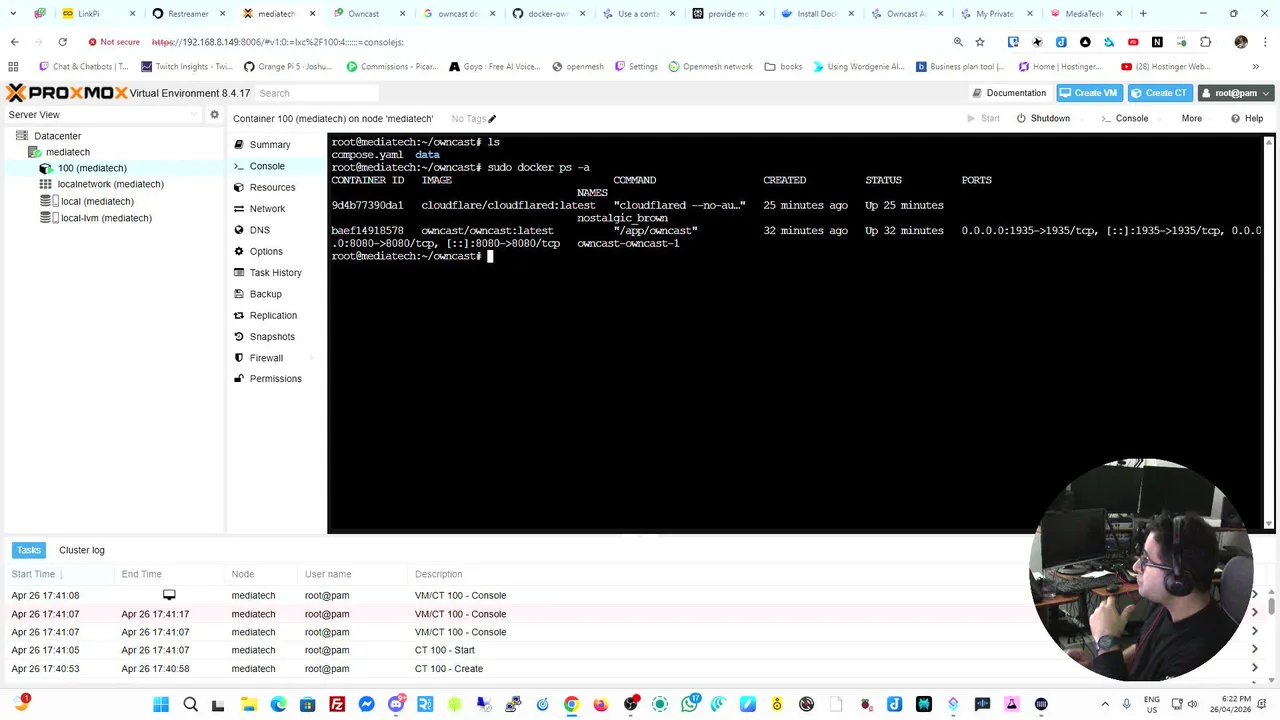The width and height of the screenshot is (1280, 720).
Task: Click the localnetwork grid icon
Action: [46, 184]
